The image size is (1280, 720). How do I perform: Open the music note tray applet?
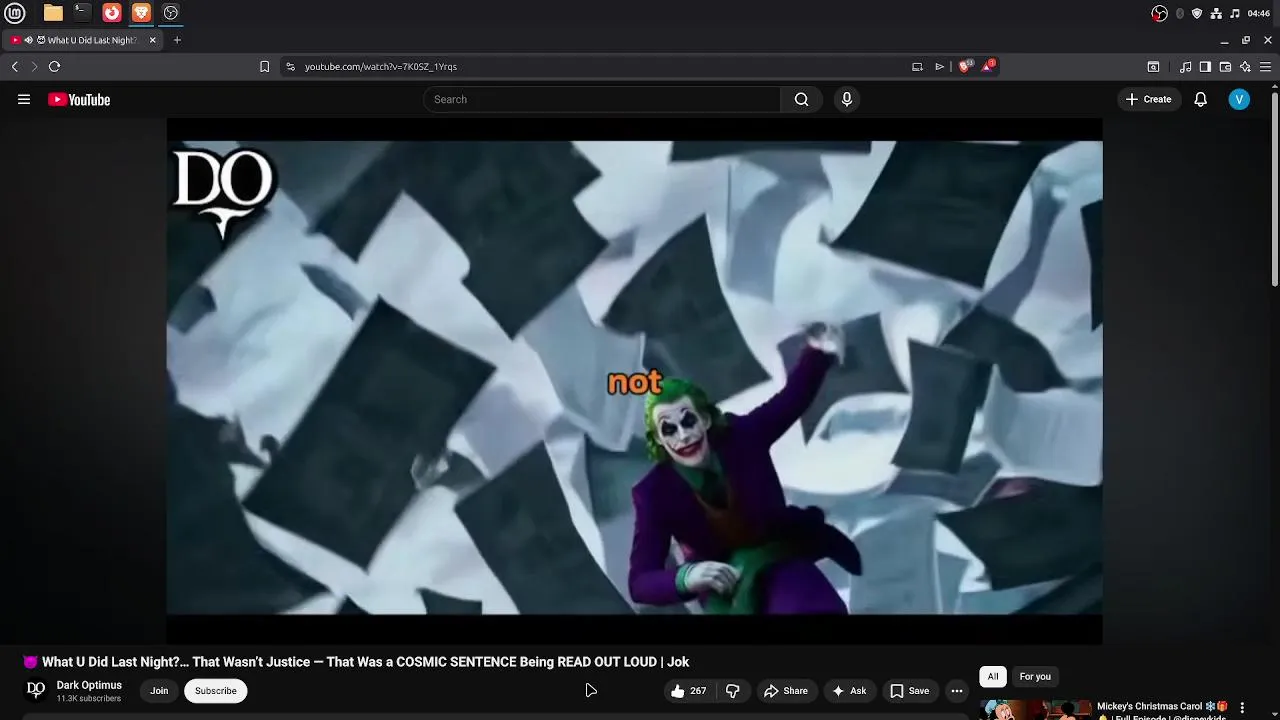pos(1235,13)
